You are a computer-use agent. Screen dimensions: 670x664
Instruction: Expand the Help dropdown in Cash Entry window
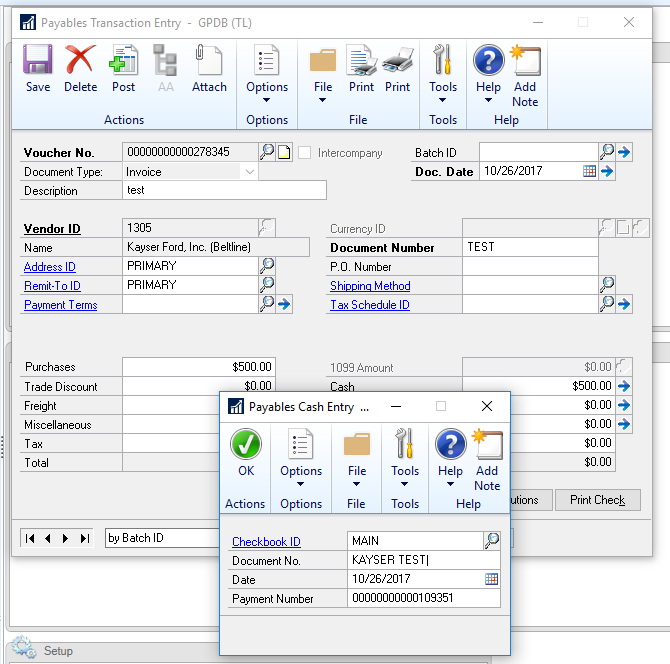click(451, 485)
